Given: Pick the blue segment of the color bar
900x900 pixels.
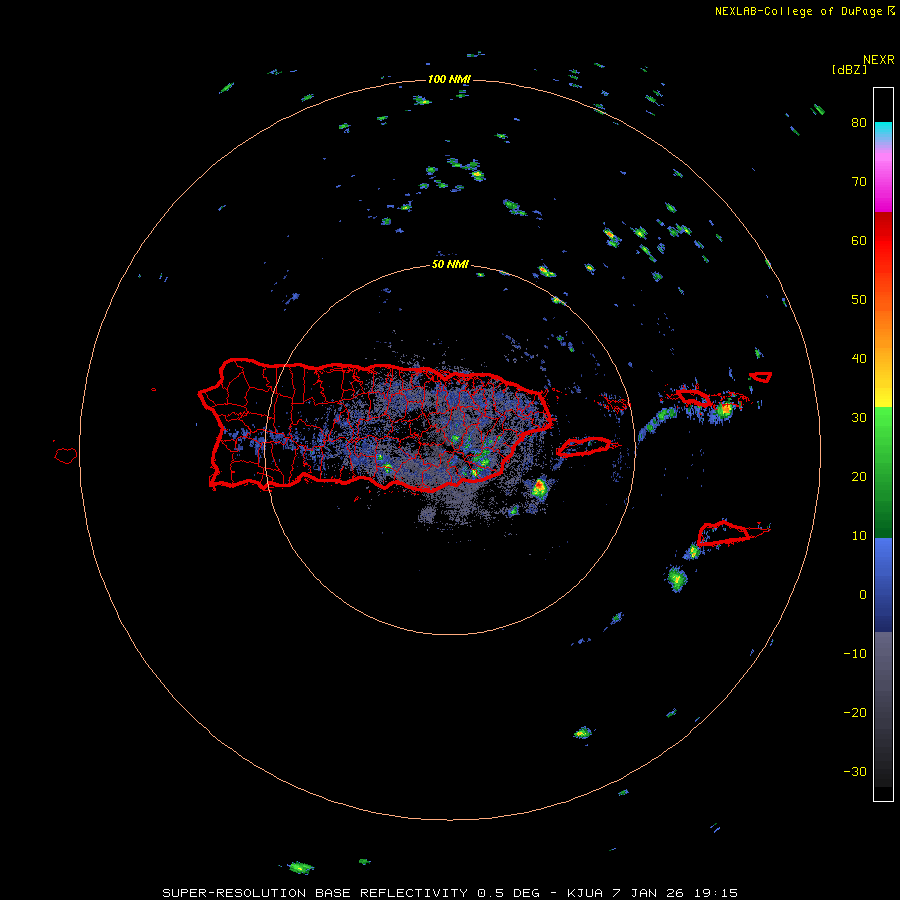Looking at the screenshot, I should coord(883,585).
